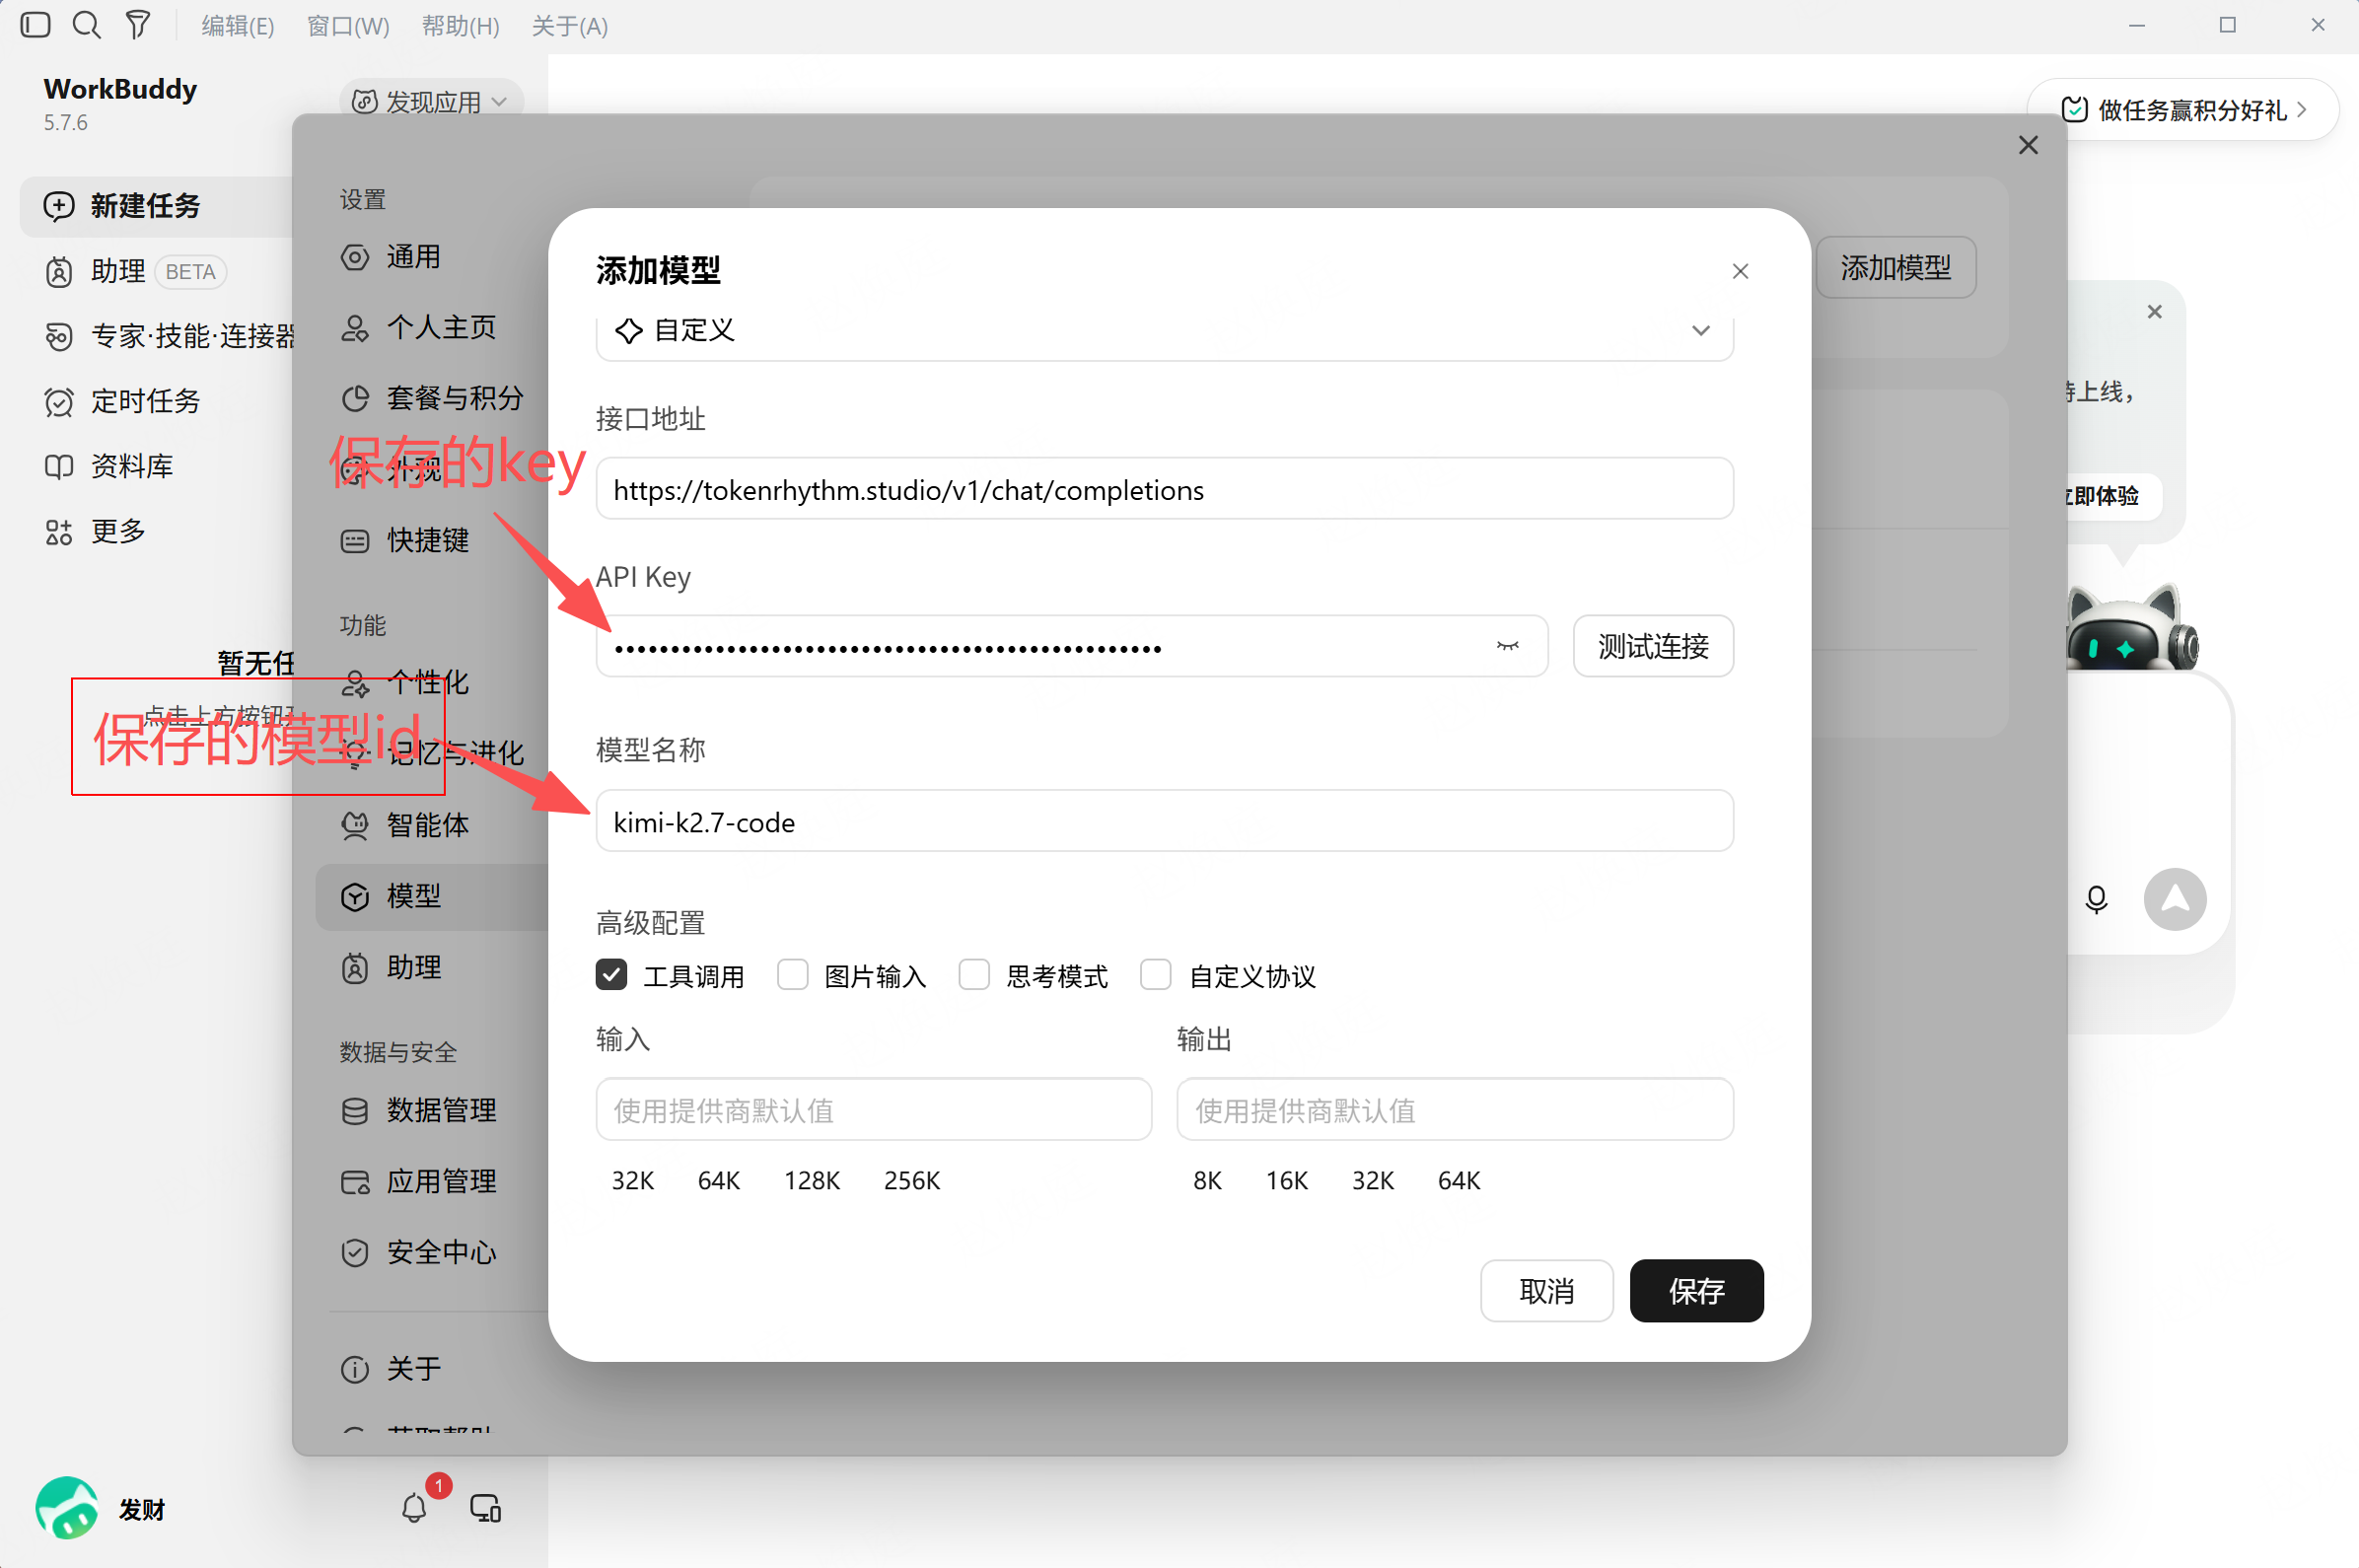
Task: Expand the 发现应用 dropdown
Action: 431,102
